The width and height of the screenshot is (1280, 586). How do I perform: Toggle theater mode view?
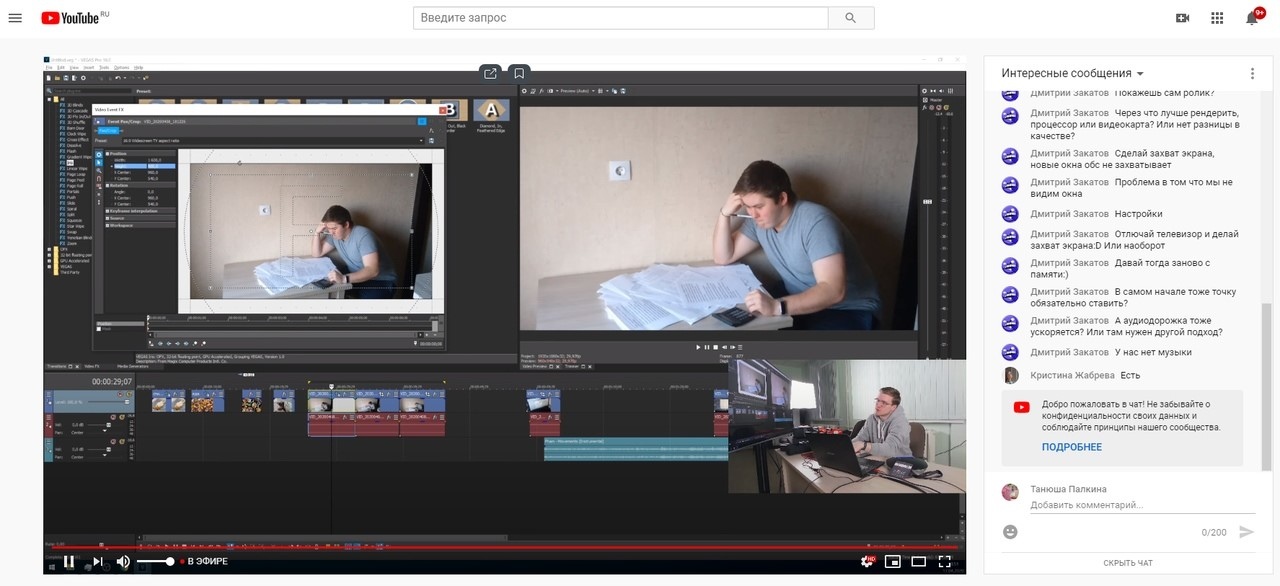coord(918,561)
